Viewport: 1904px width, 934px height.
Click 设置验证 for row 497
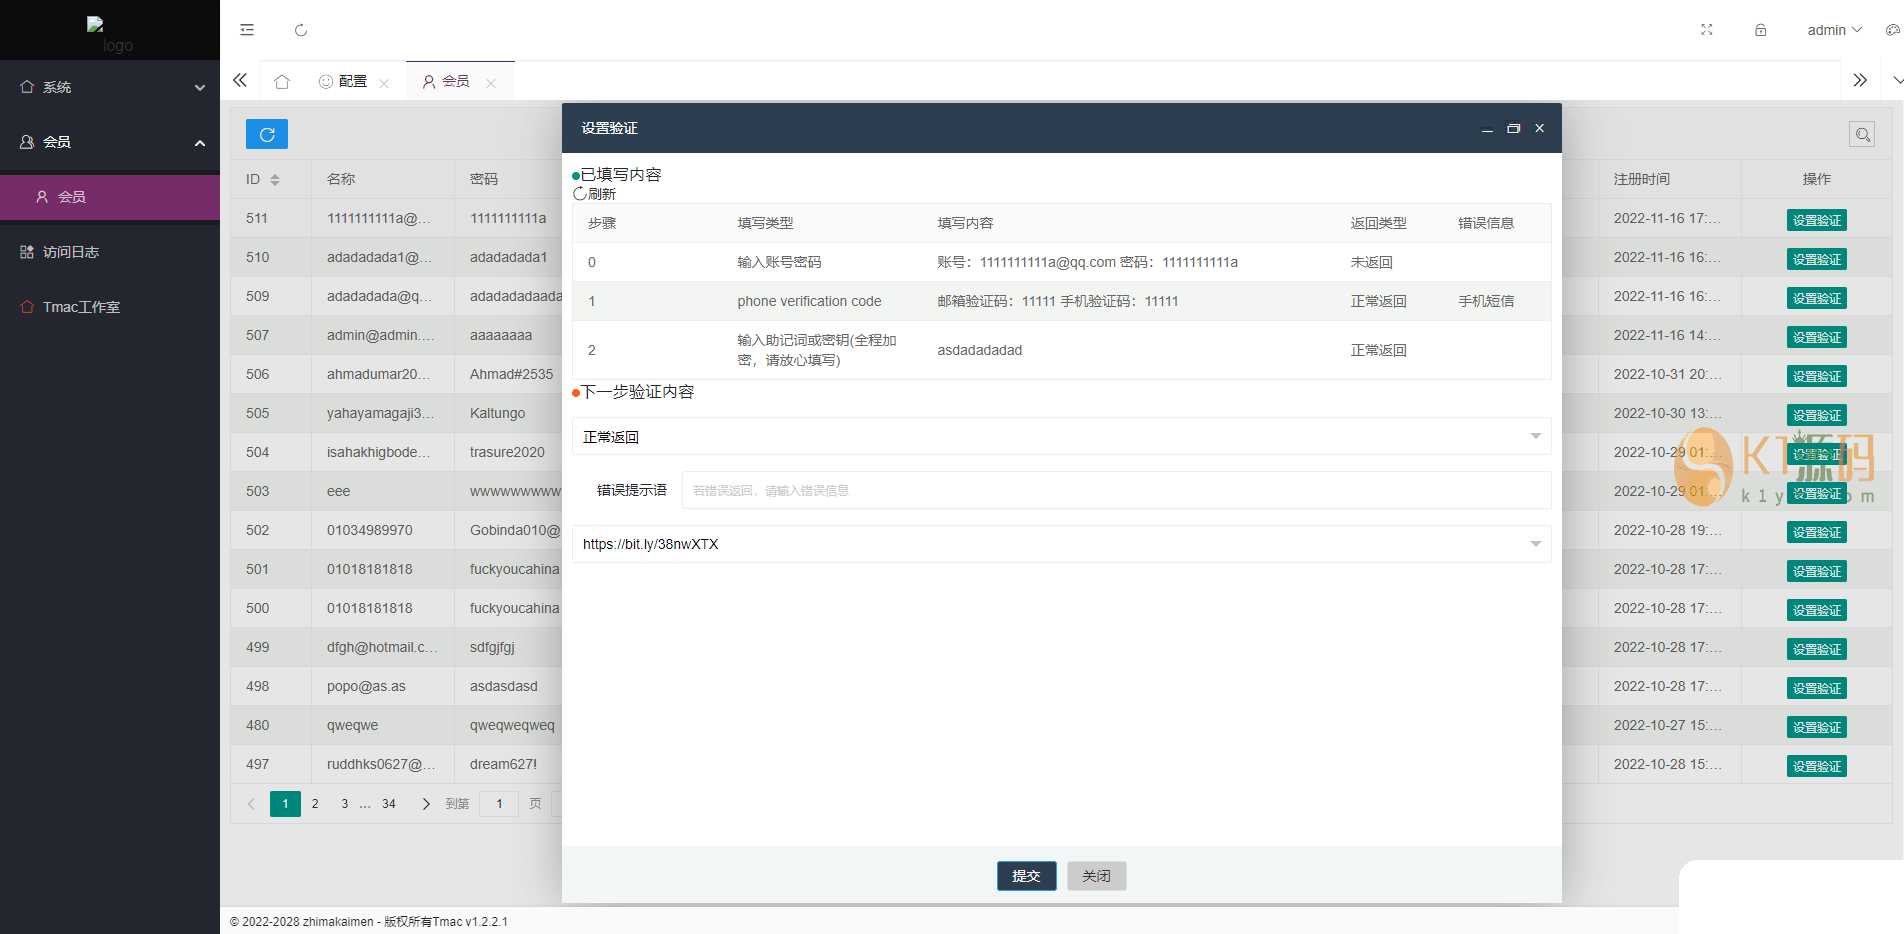click(1816, 766)
